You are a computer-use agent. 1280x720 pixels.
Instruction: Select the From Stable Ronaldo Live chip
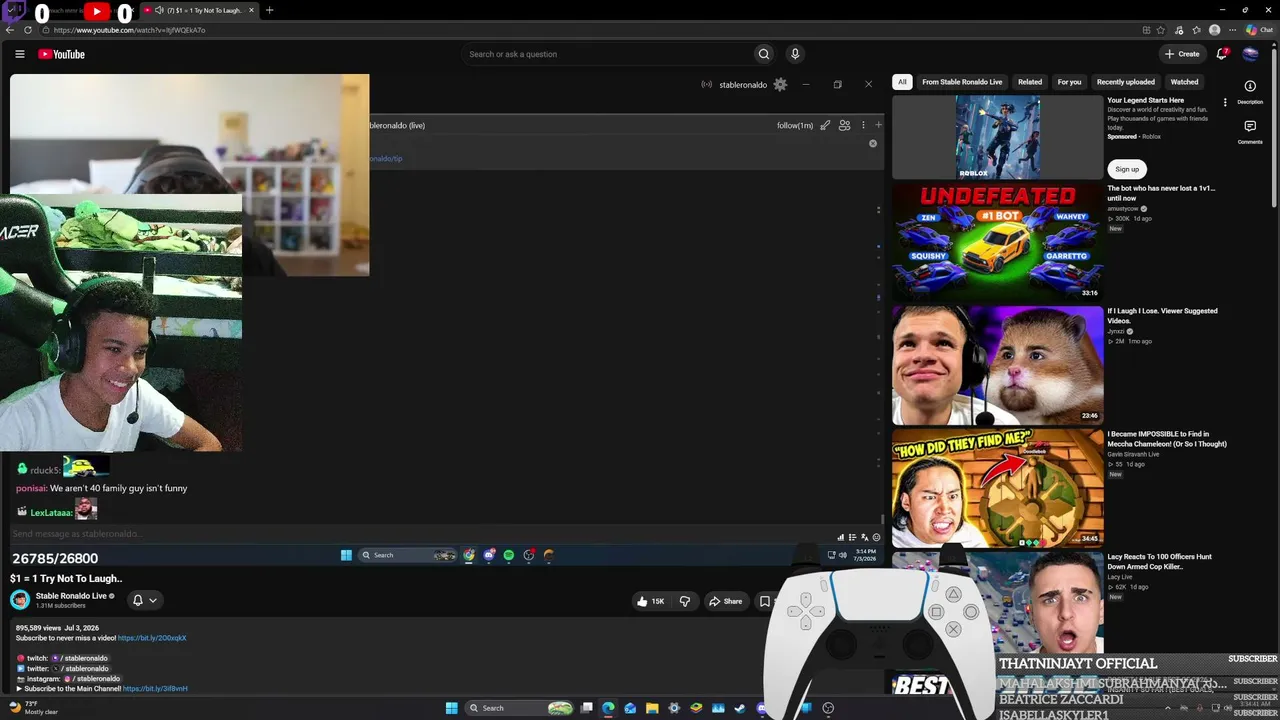pos(962,82)
